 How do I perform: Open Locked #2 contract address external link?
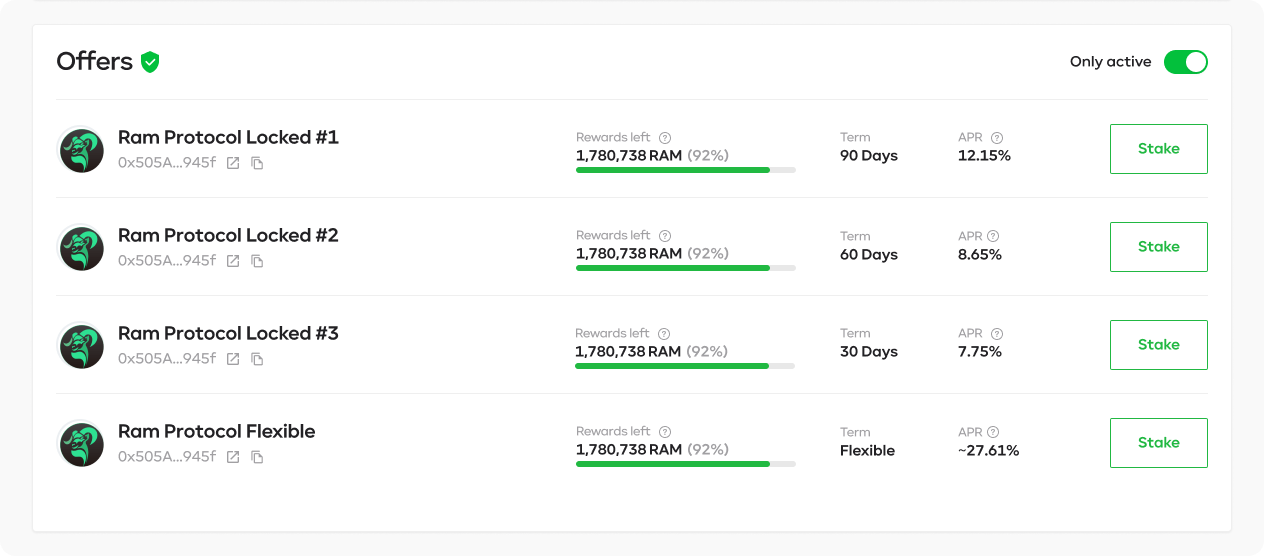[233, 261]
